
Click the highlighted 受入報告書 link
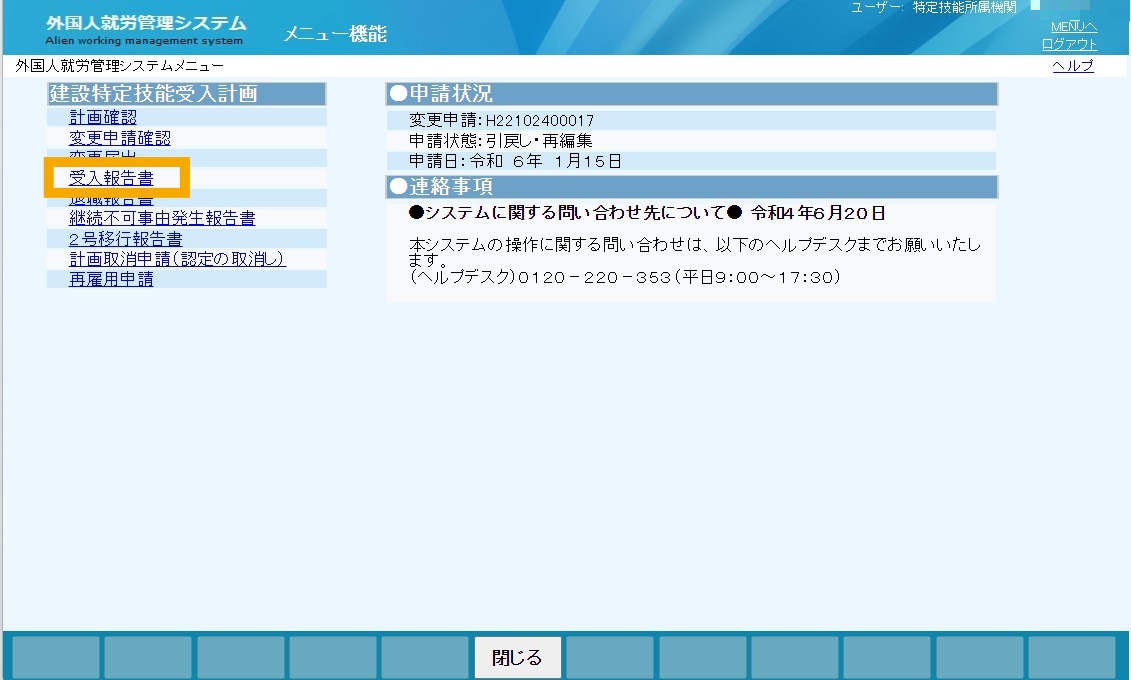(x=111, y=177)
